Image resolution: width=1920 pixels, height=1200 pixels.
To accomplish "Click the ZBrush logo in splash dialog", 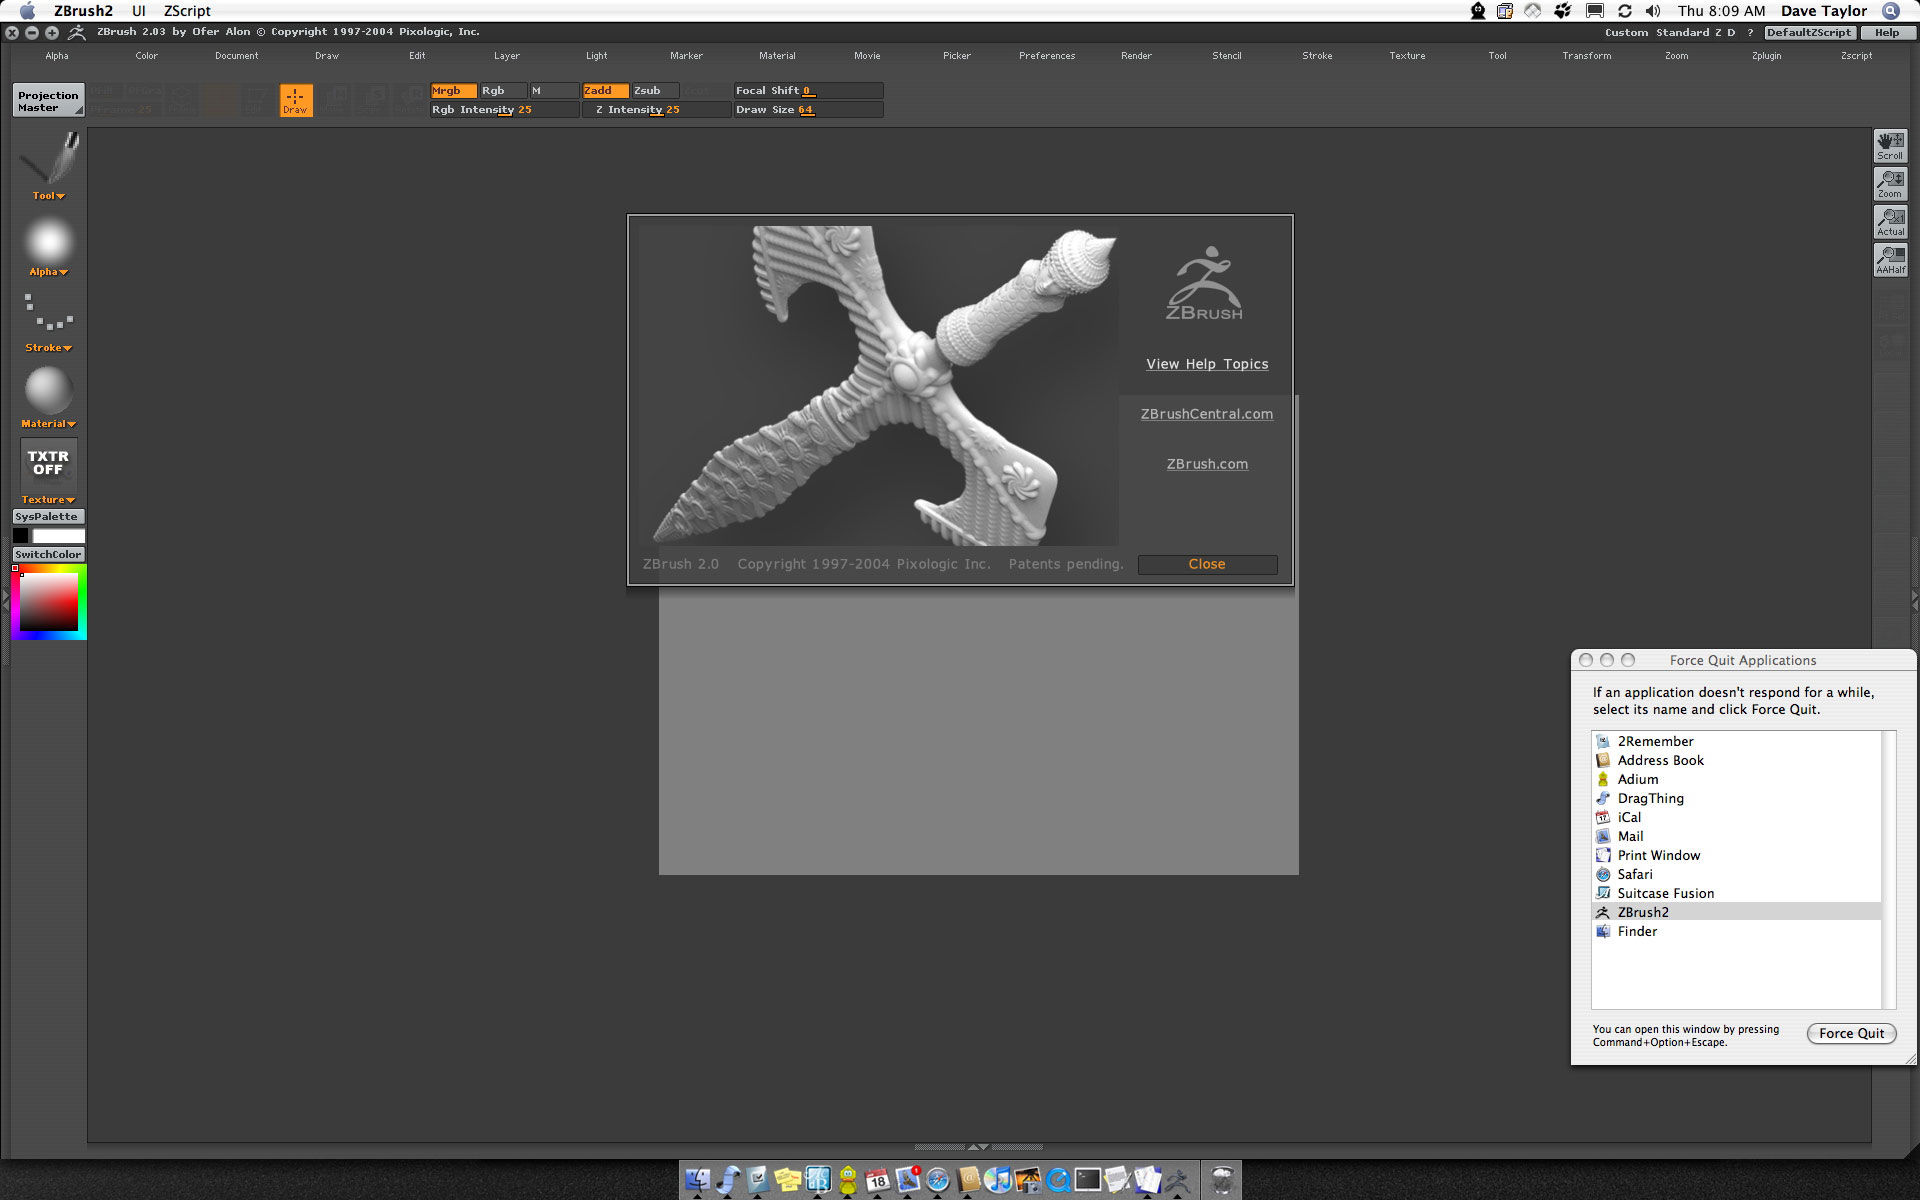I will (x=1205, y=284).
